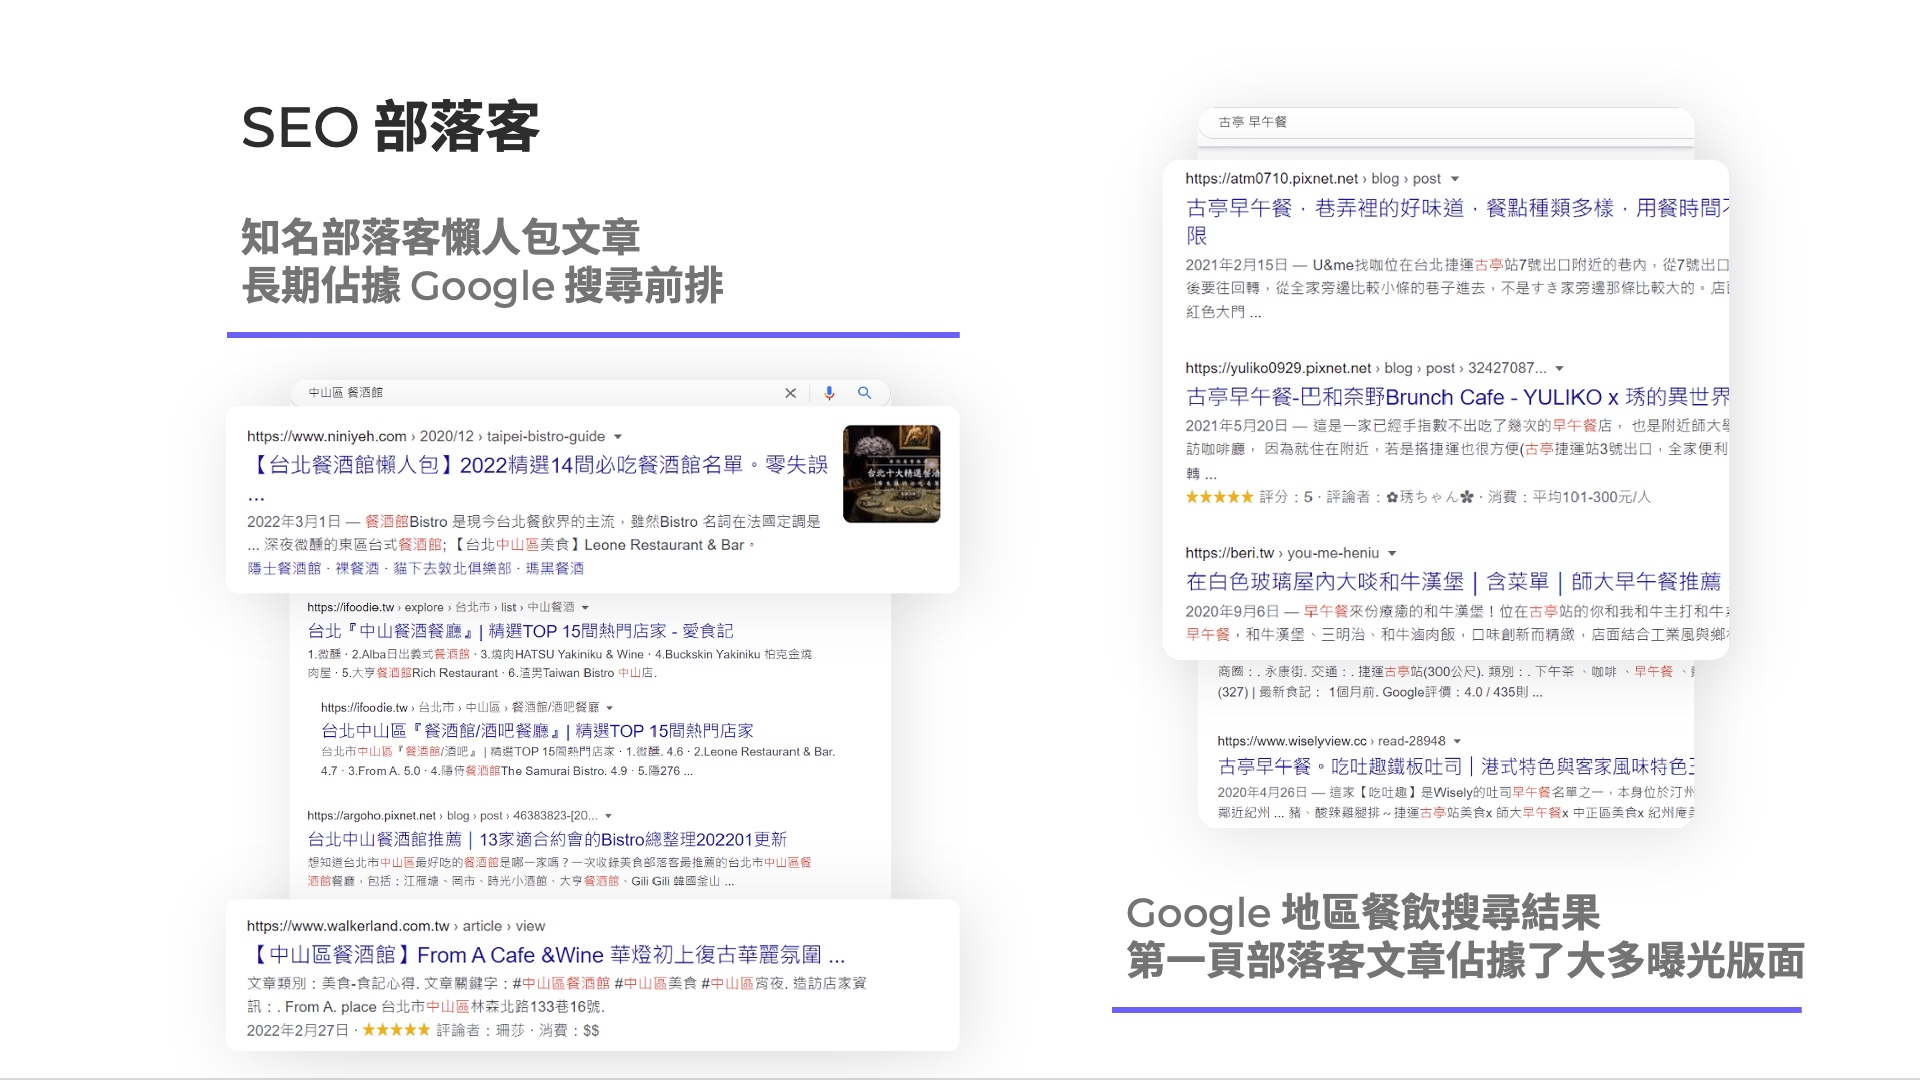Expand dropdown arrow beside ifoodie.tw 餐酒館/酒吧餐廳 URL

pyautogui.click(x=609, y=708)
